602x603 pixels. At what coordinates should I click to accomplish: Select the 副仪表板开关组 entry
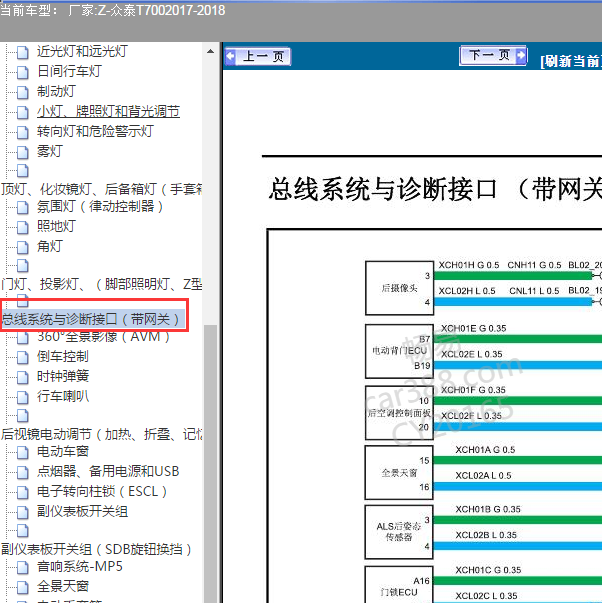(82, 511)
